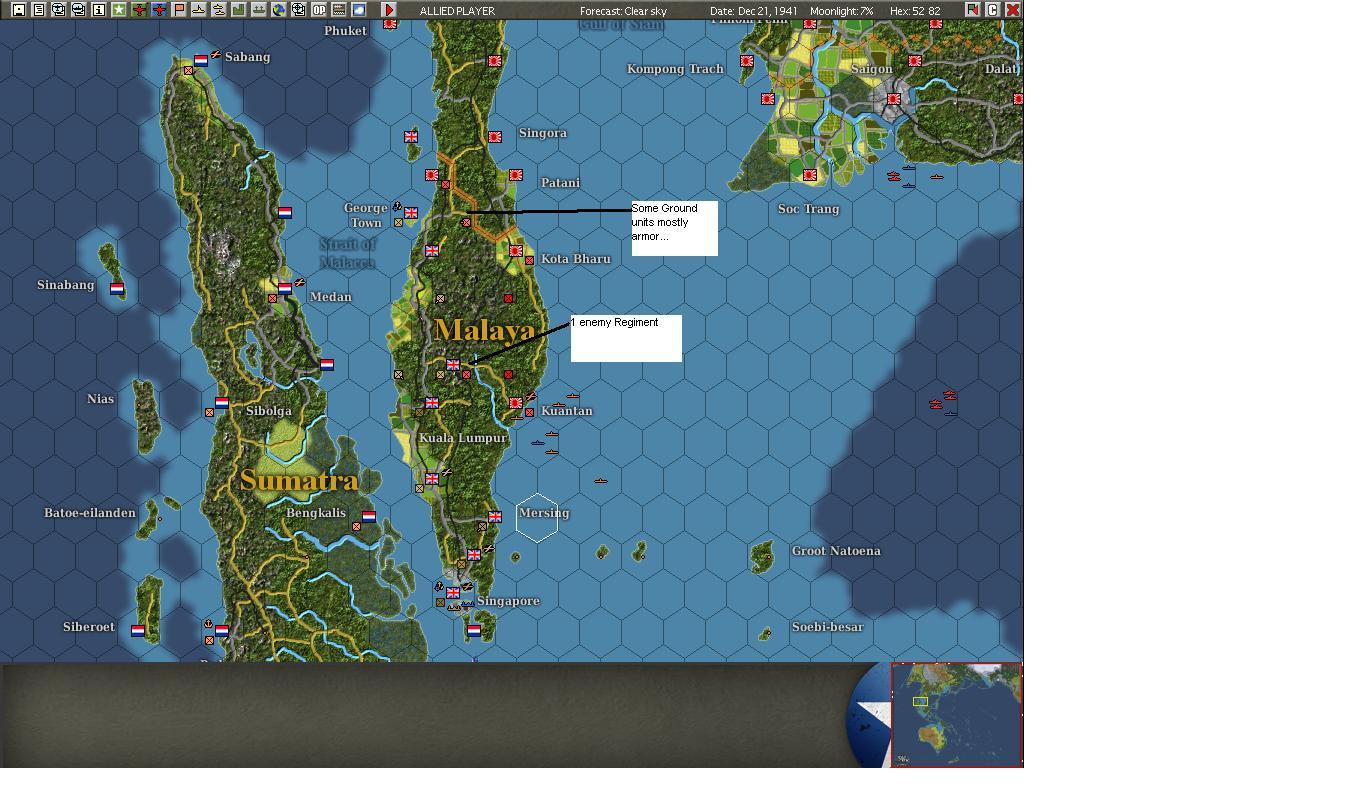The image size is (1345, 810).
Task: Select the Dutch flag base at Sinabang
Action: coord(117,289)
